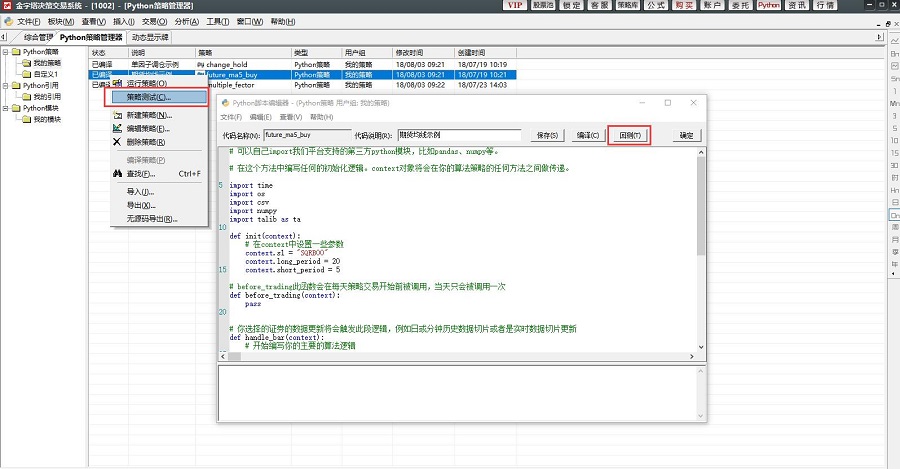The height and width of the screenshot is (469, 900).
Task: Choose 查找(F)... in context menu
Action: (x=159, y=173)
